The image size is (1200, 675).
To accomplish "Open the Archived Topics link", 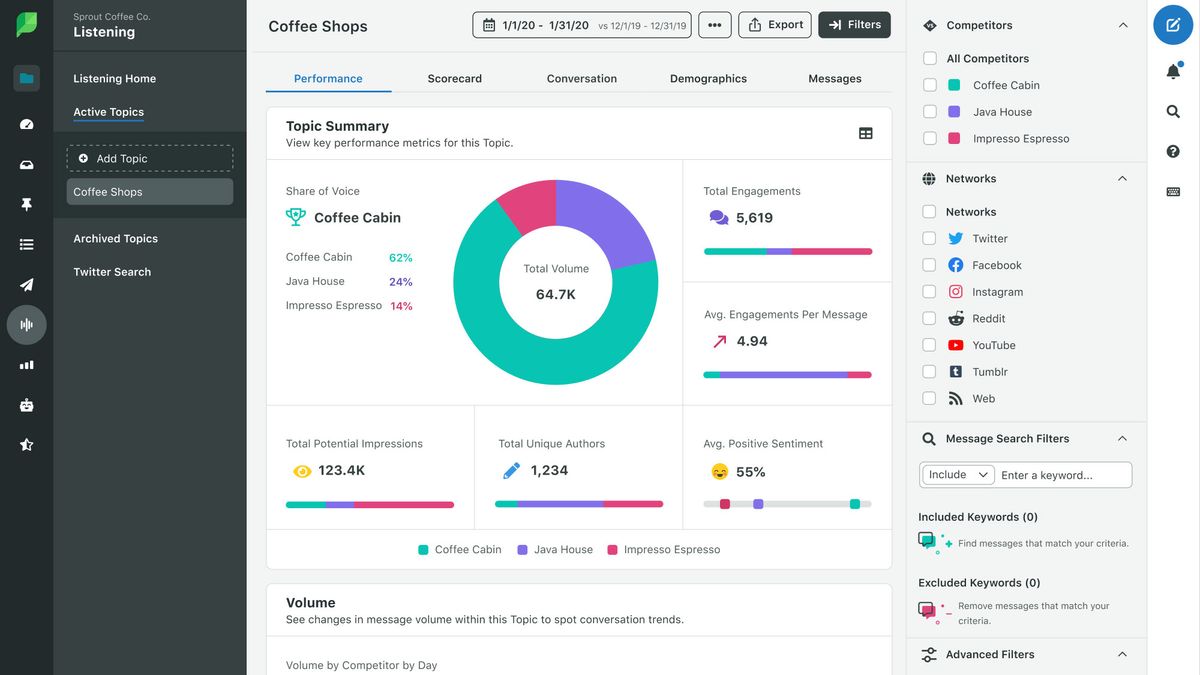I will tap(115, 238).
